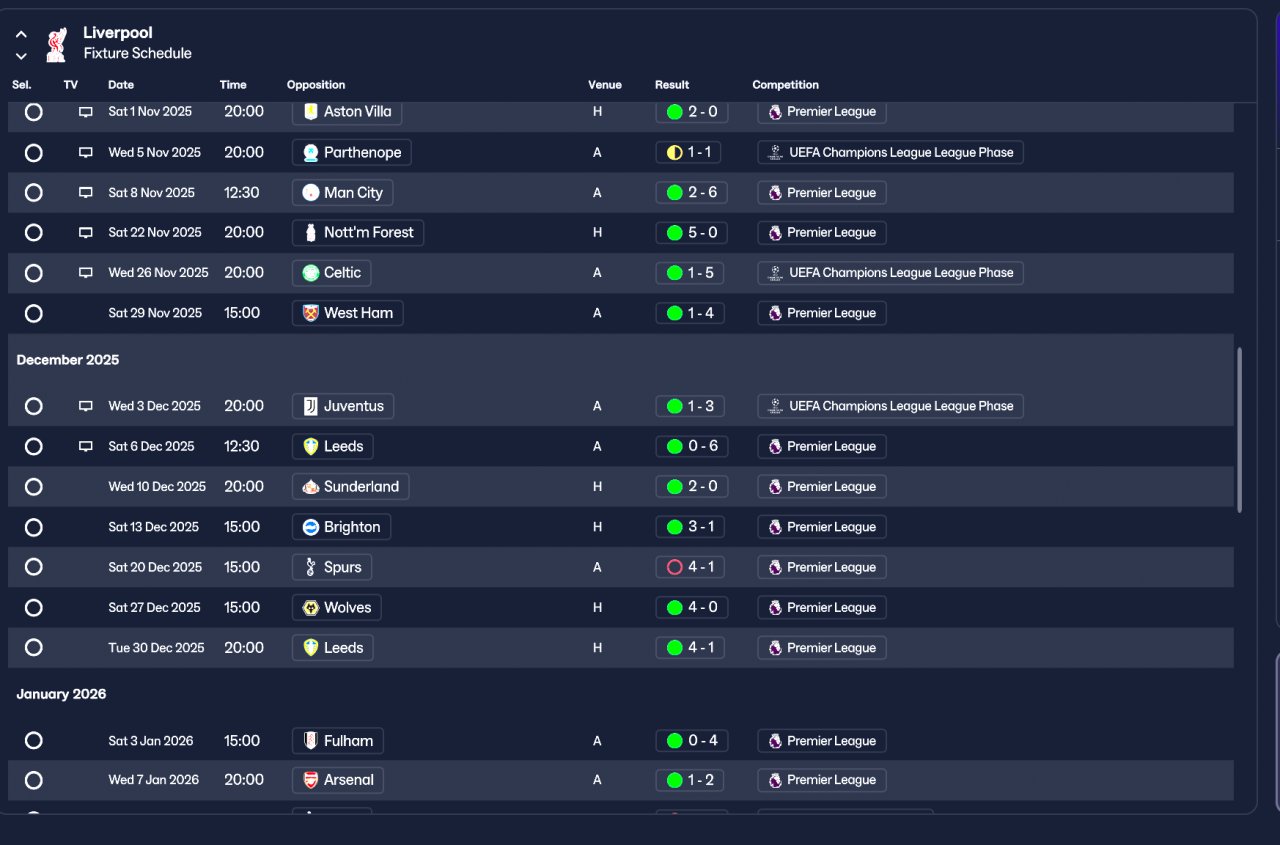Sort by the Result column header
Screen dimensions: 1280x845
pyautogui.click(x=672, y=85)
